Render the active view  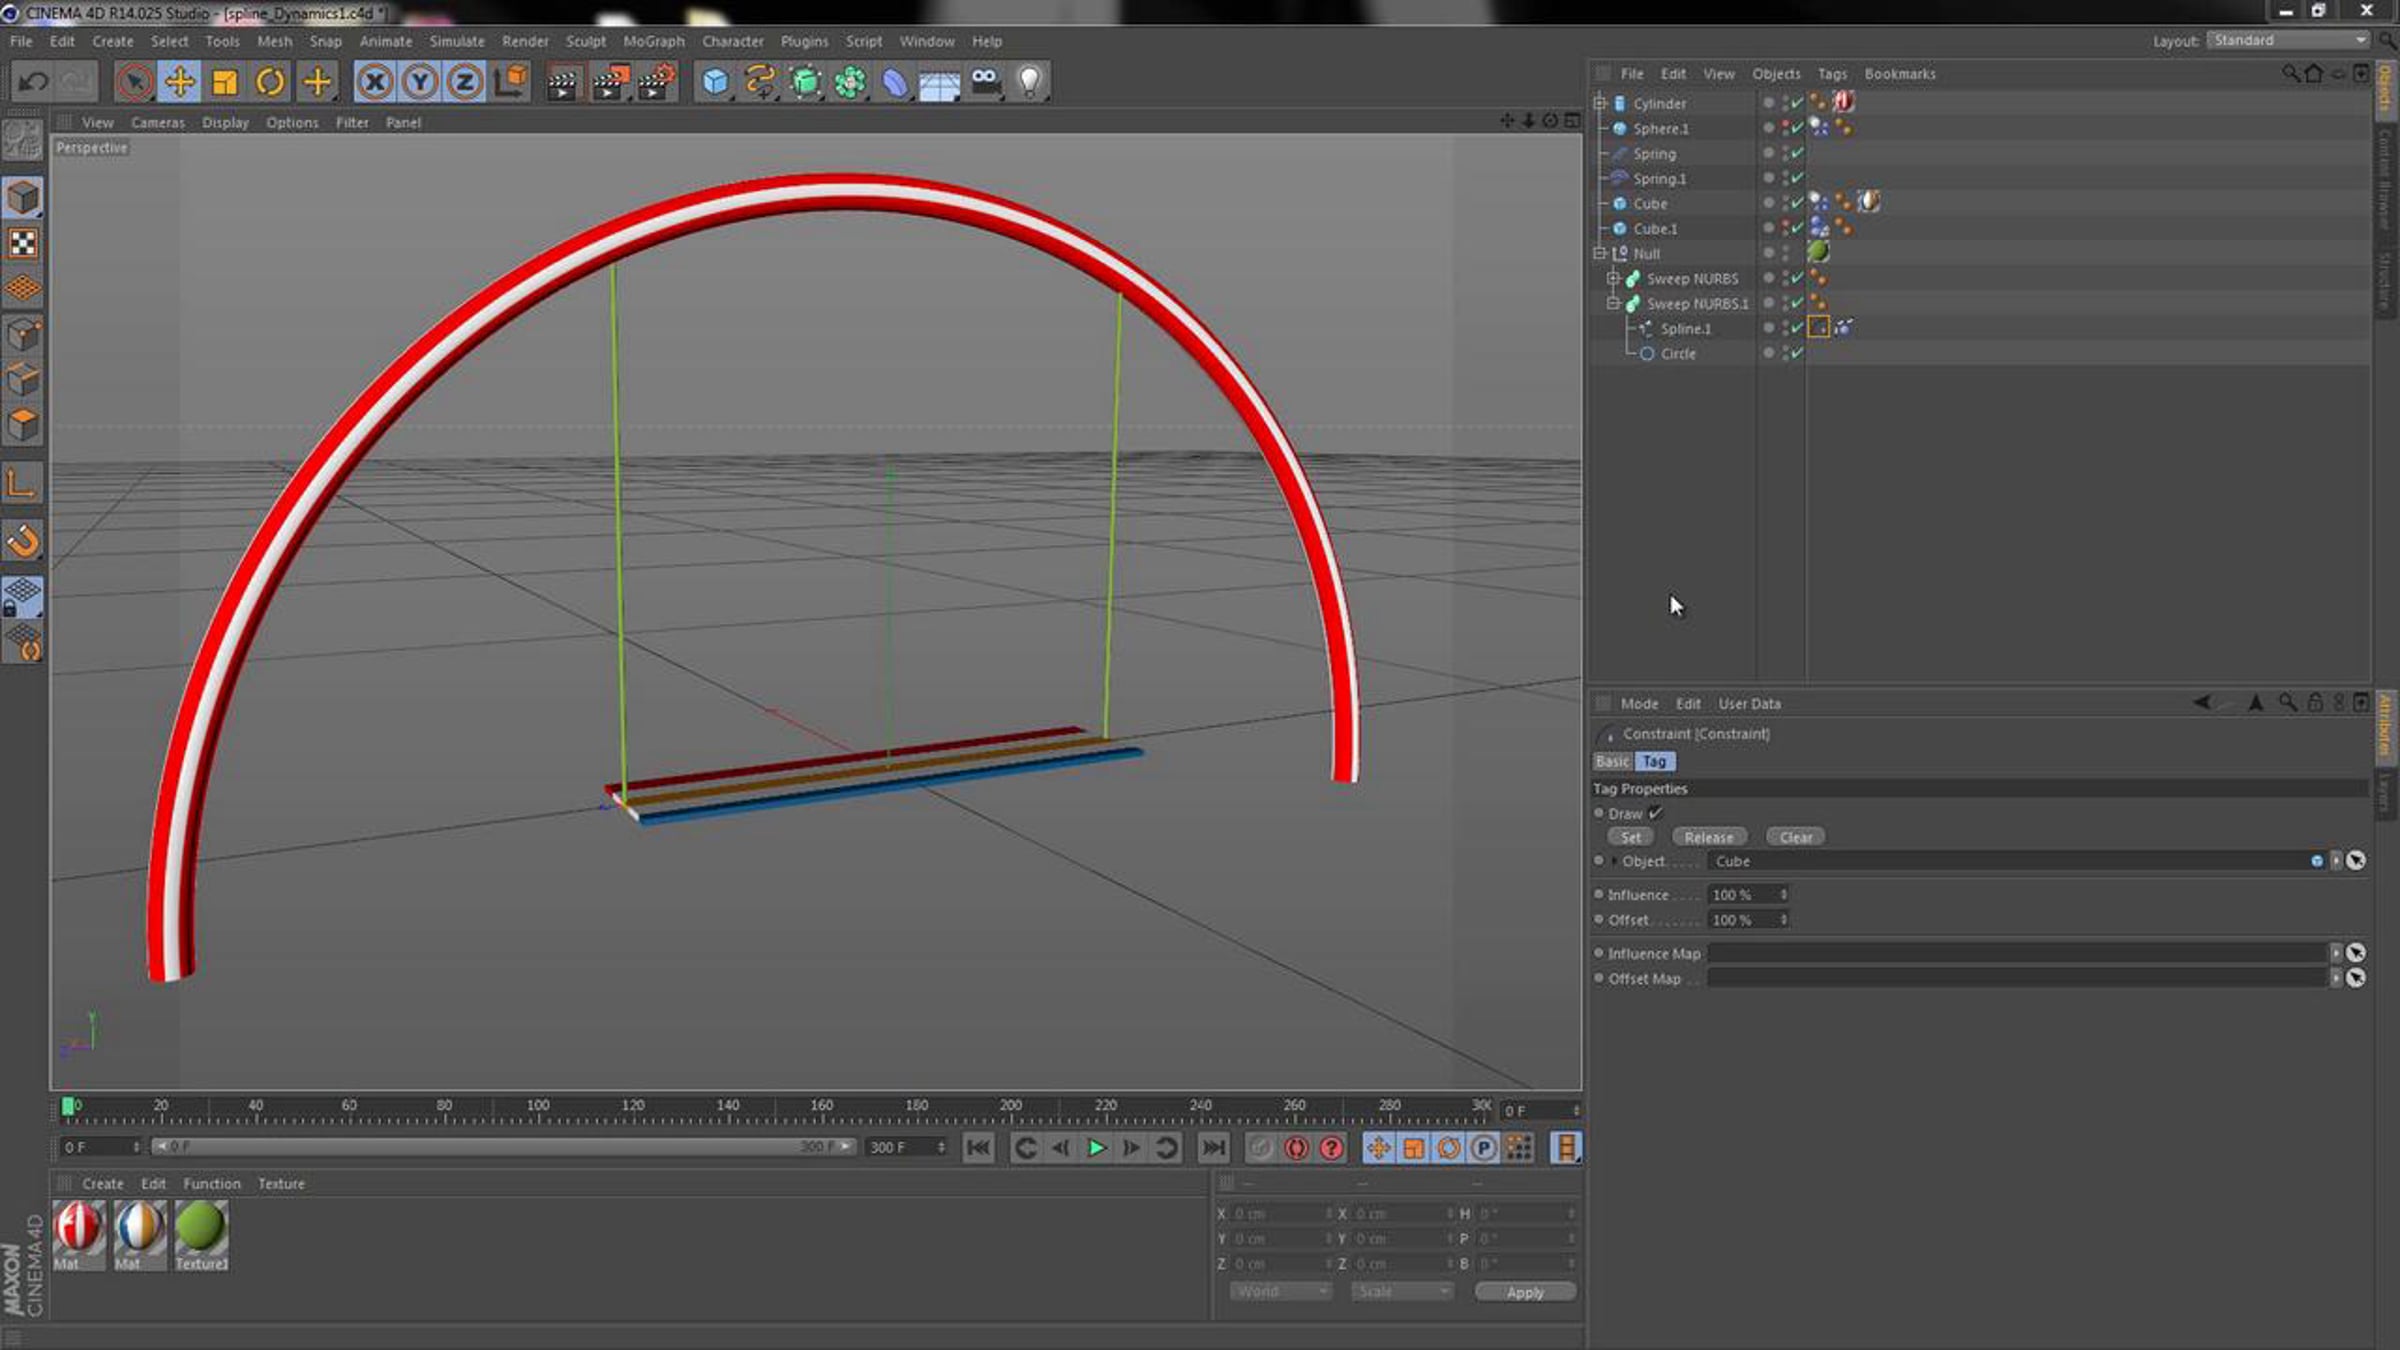tap(563, 82)
